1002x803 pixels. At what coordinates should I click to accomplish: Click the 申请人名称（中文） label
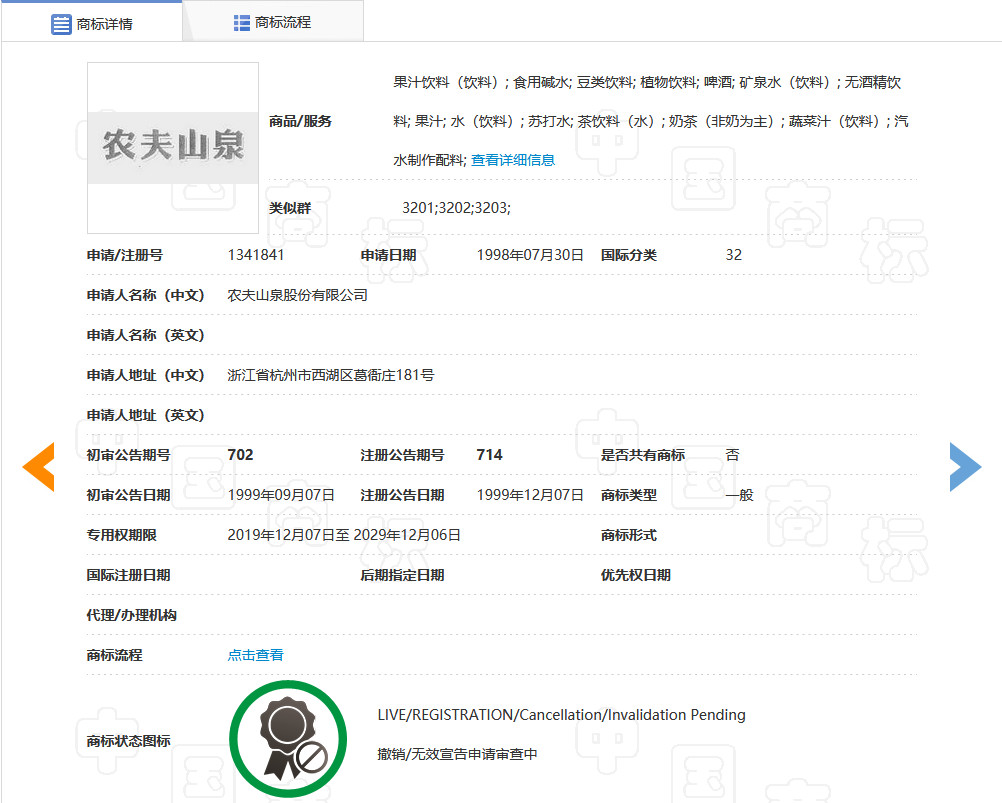[146, 295]
